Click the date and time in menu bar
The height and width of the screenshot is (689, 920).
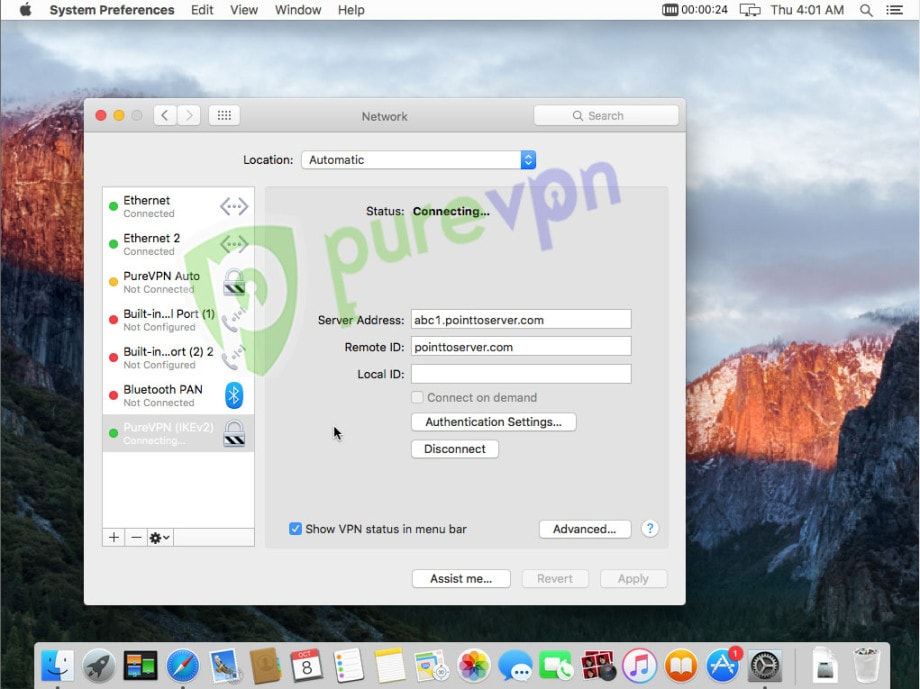pos(807,10)
